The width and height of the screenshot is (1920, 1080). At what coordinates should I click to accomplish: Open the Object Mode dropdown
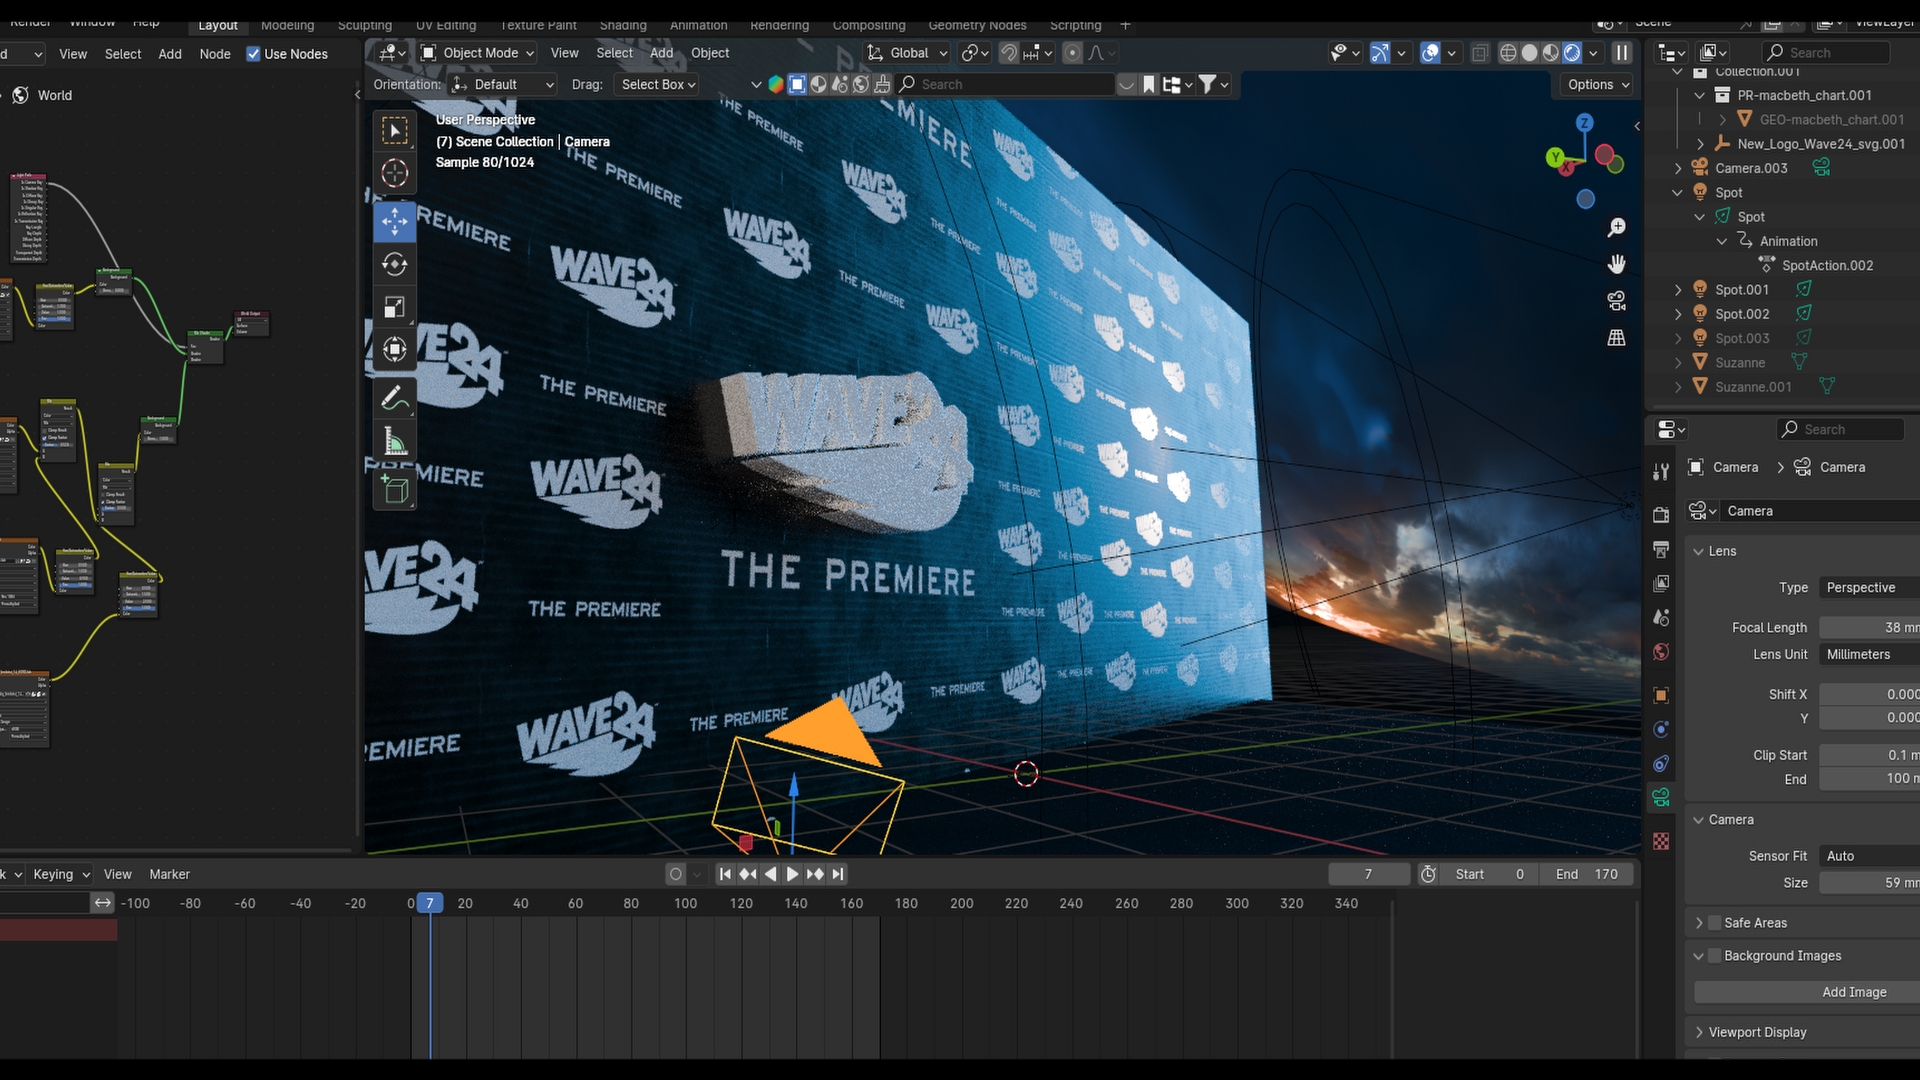478,53
